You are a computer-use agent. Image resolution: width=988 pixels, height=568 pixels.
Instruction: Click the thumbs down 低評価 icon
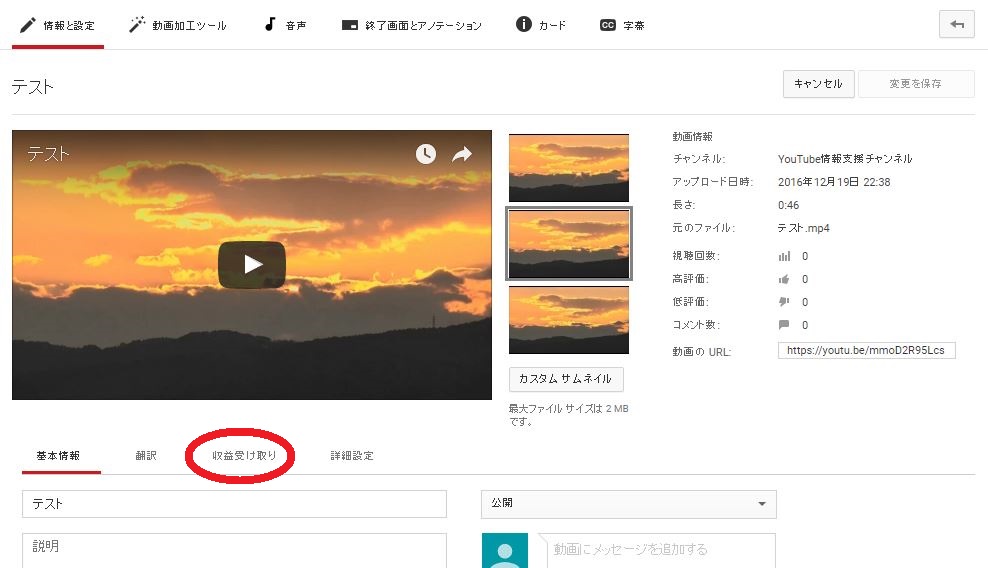[784, 302]
